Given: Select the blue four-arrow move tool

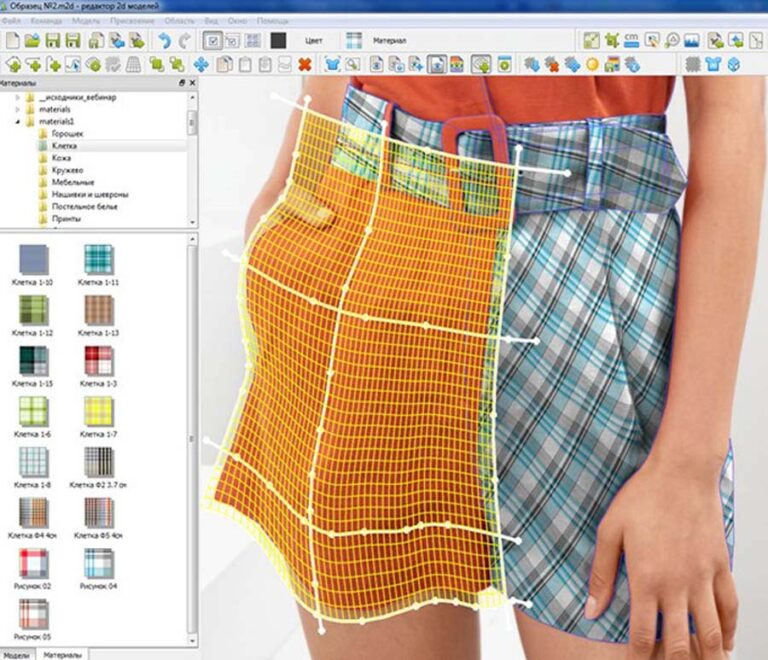Looking at the screenshot, I should point(201,64).
